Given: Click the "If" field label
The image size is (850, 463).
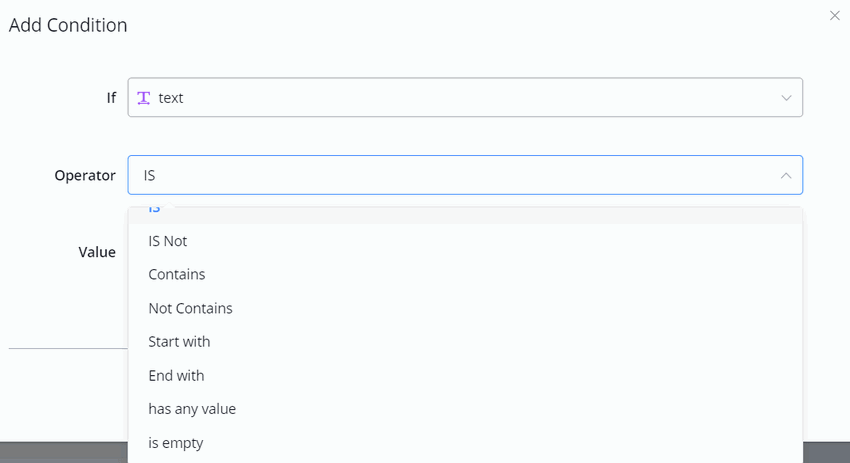Looking at the screenshot, I should coord(111,98).
